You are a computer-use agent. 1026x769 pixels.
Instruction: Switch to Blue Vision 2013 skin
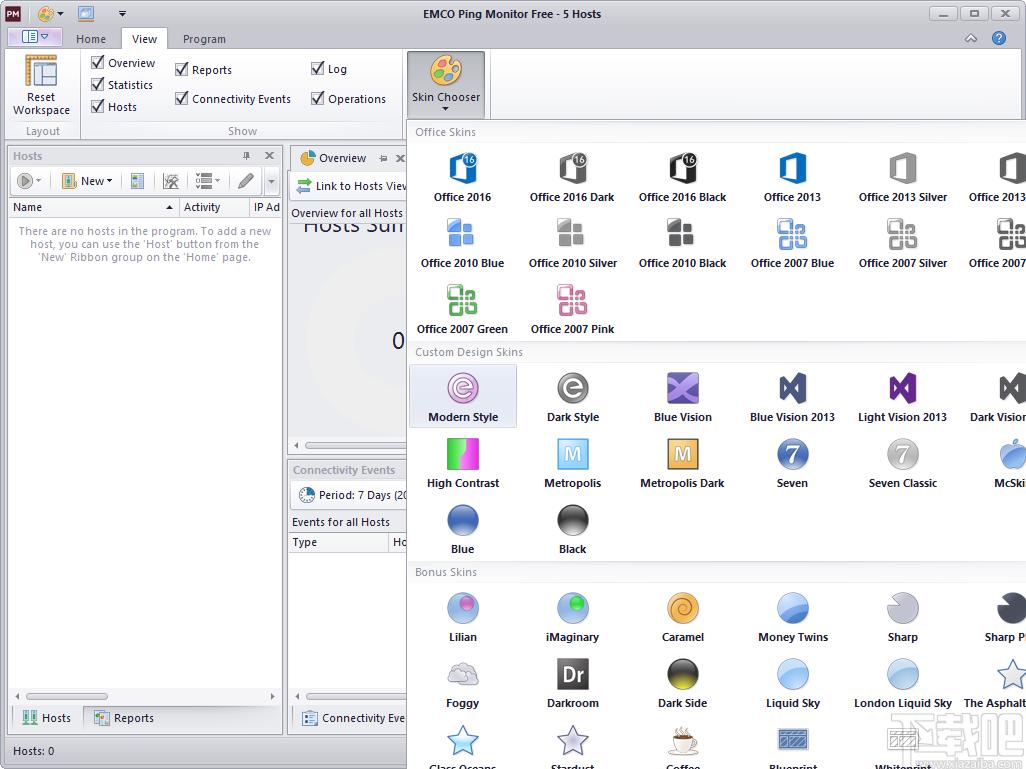792,397
